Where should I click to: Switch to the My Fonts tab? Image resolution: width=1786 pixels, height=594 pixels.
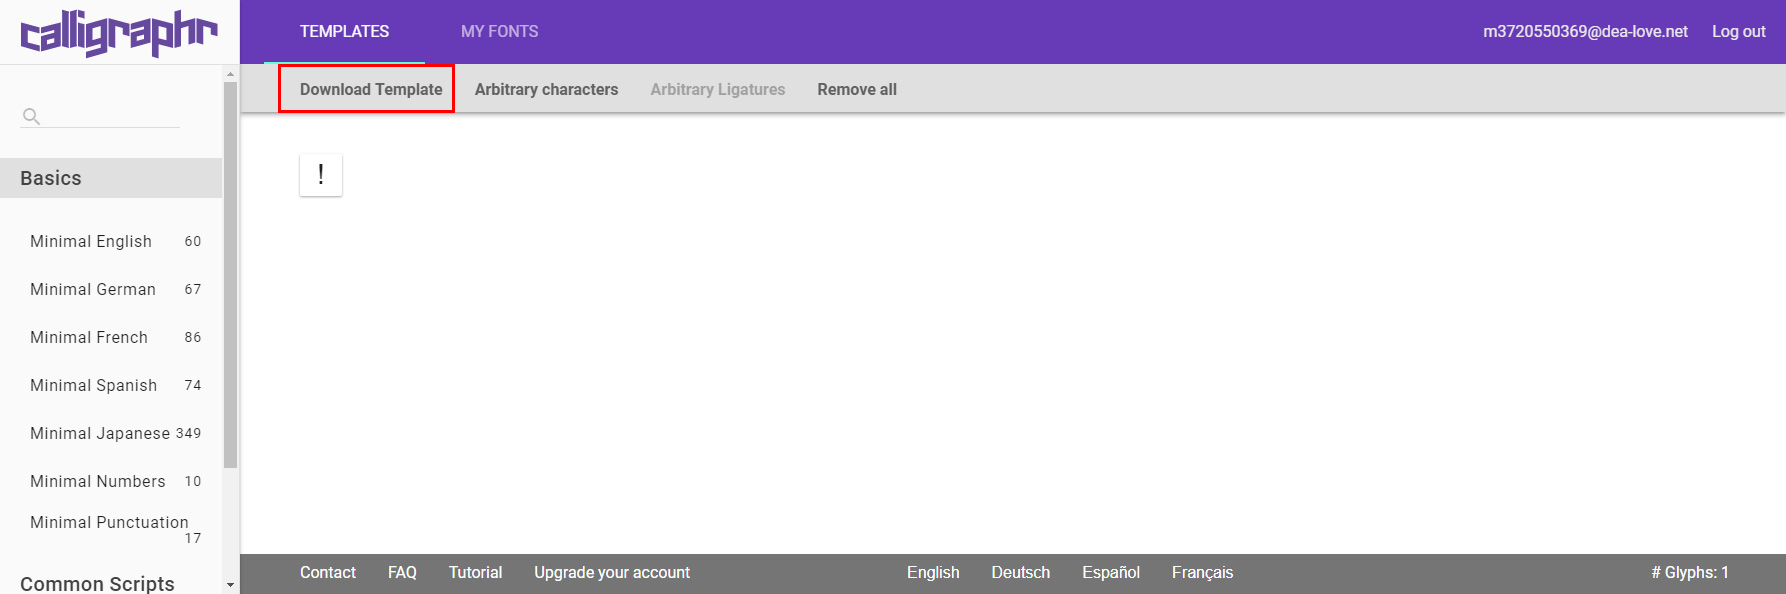tap(499, 32)
